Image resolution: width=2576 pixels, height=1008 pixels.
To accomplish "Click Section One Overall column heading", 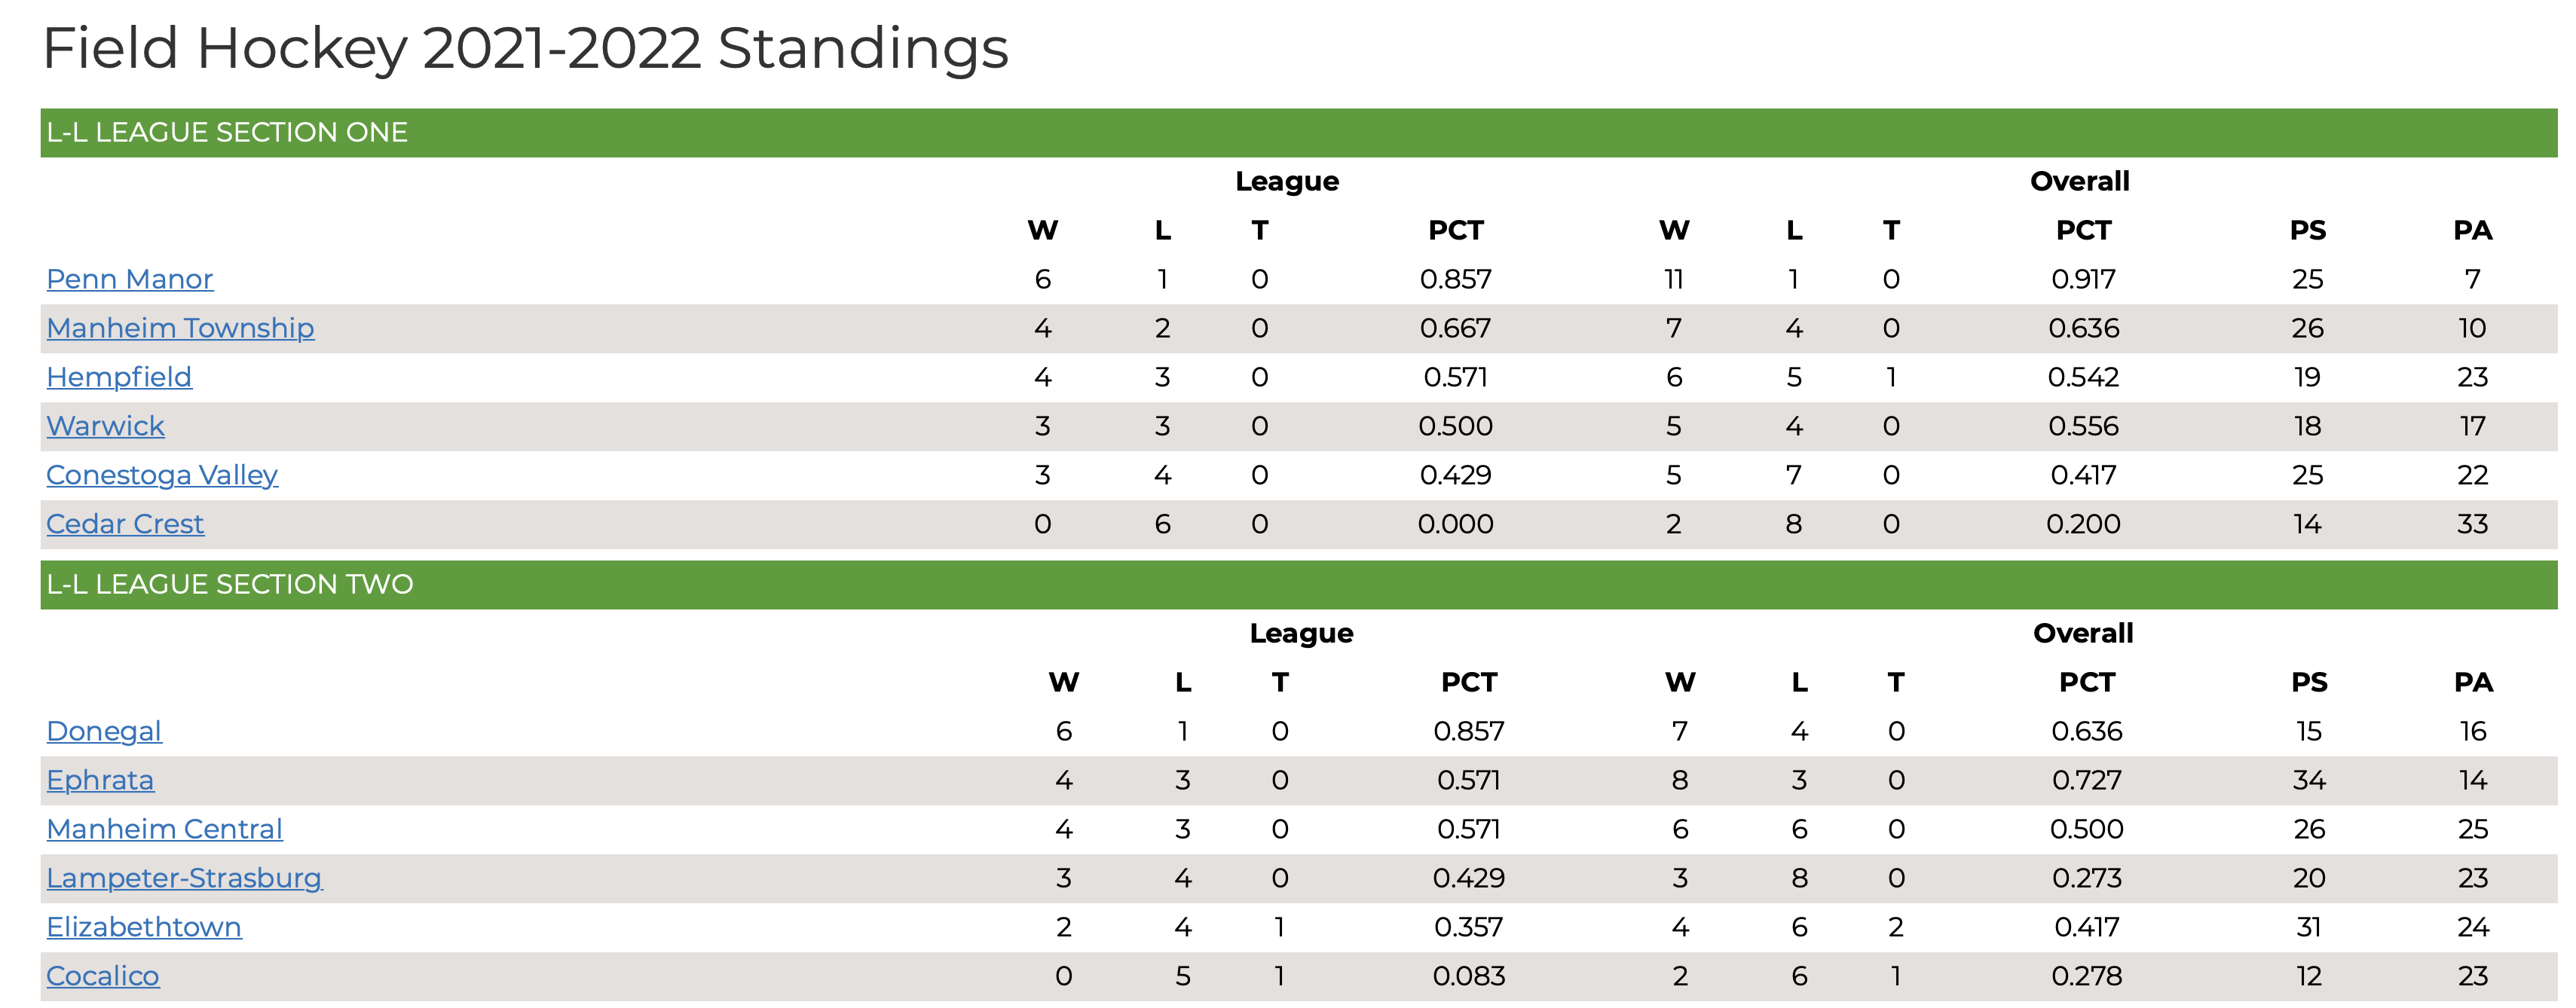I will point(2080,181).
